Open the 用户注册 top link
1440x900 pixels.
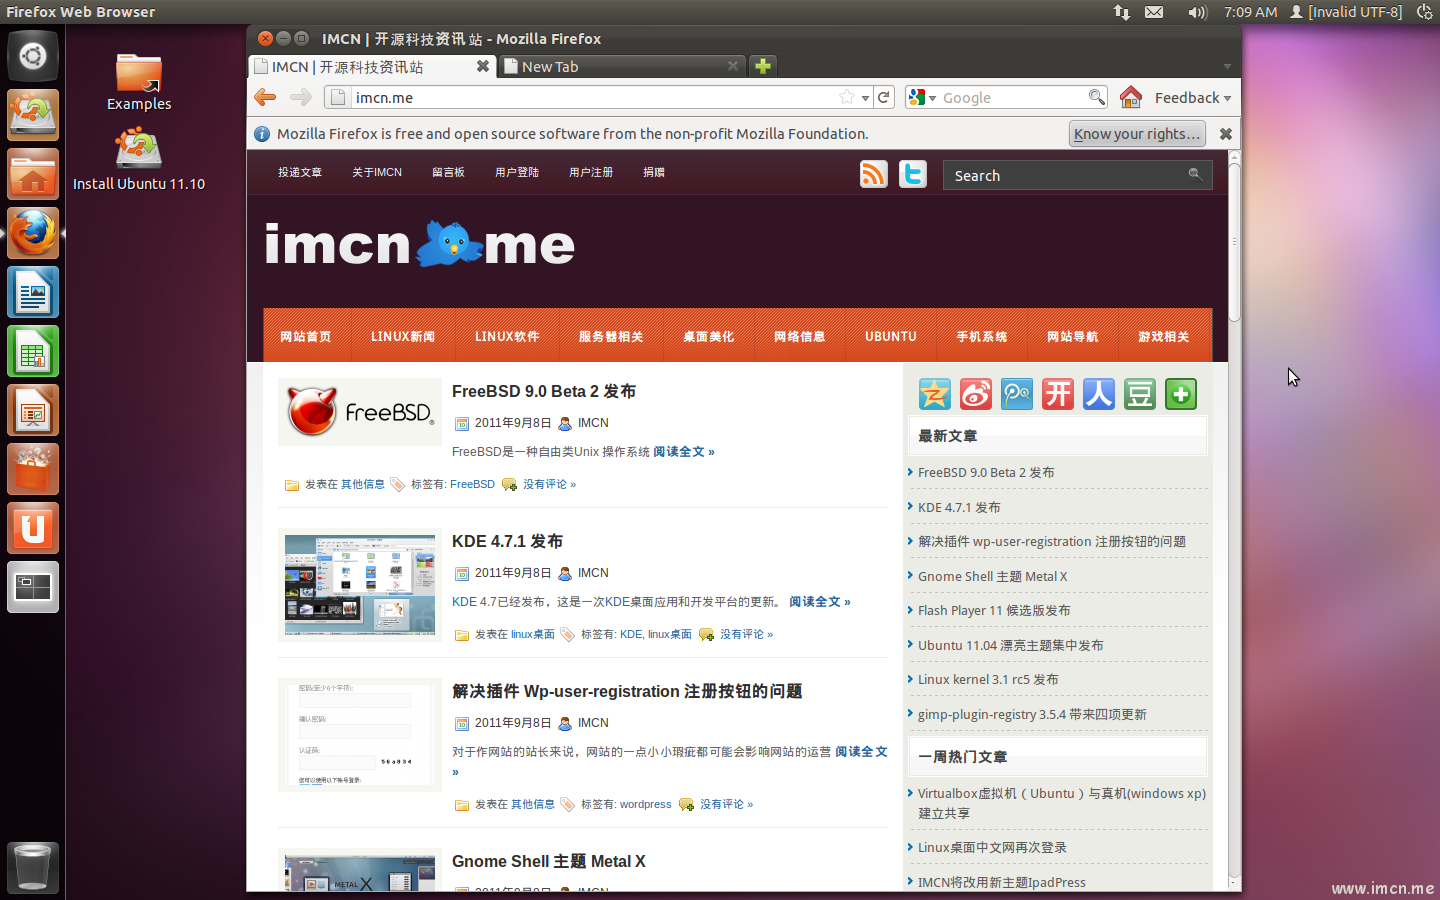591,172
